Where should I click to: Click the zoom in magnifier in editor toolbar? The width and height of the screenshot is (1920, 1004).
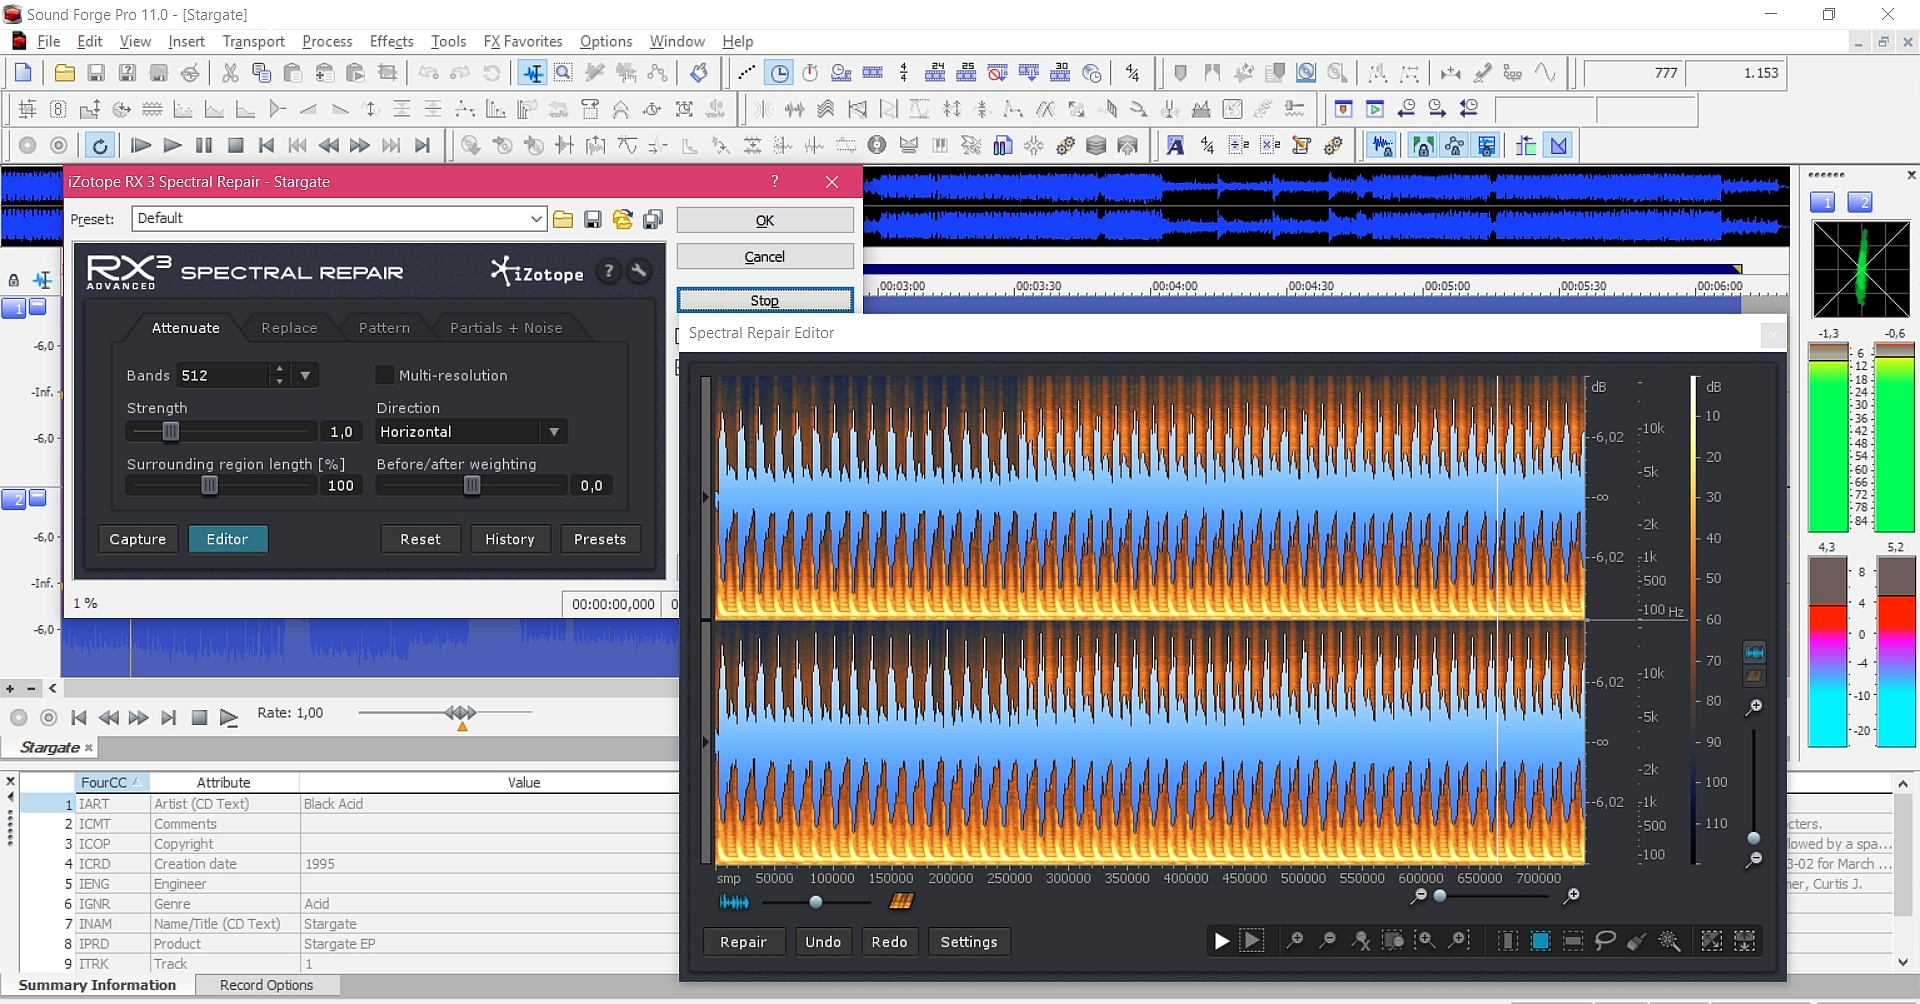1295,941
